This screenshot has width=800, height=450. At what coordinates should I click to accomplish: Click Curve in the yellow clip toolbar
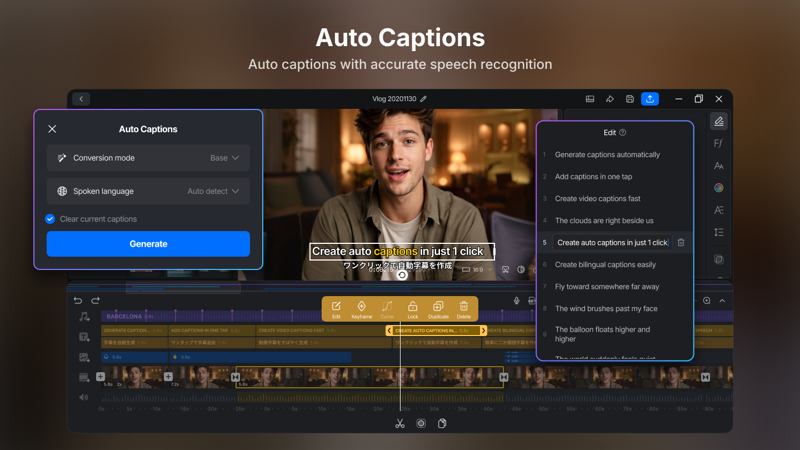(x=387, y=309)
